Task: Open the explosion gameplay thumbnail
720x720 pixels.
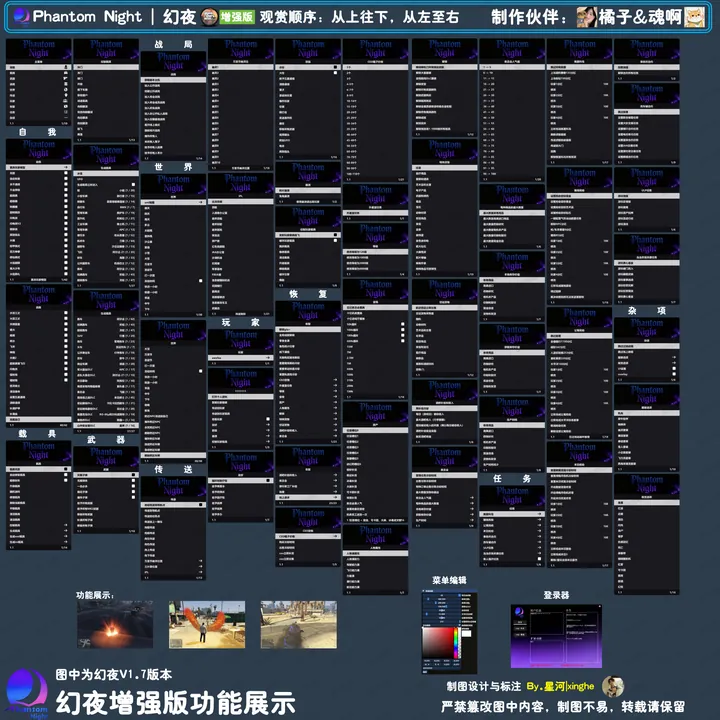Action: 115,624
